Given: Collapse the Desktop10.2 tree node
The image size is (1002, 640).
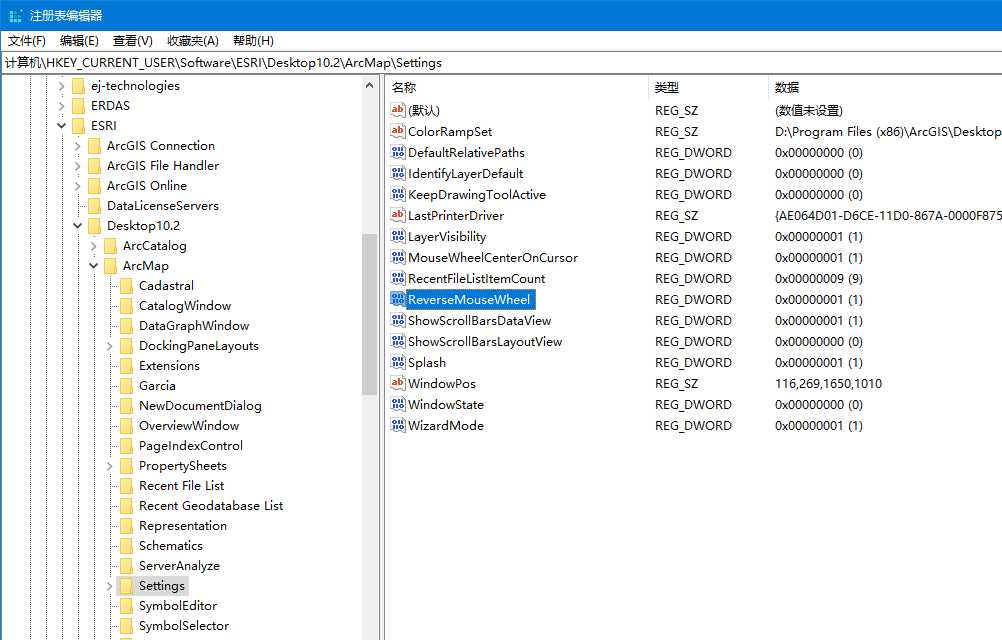Looking at the screenshot, I should [77, 225].
